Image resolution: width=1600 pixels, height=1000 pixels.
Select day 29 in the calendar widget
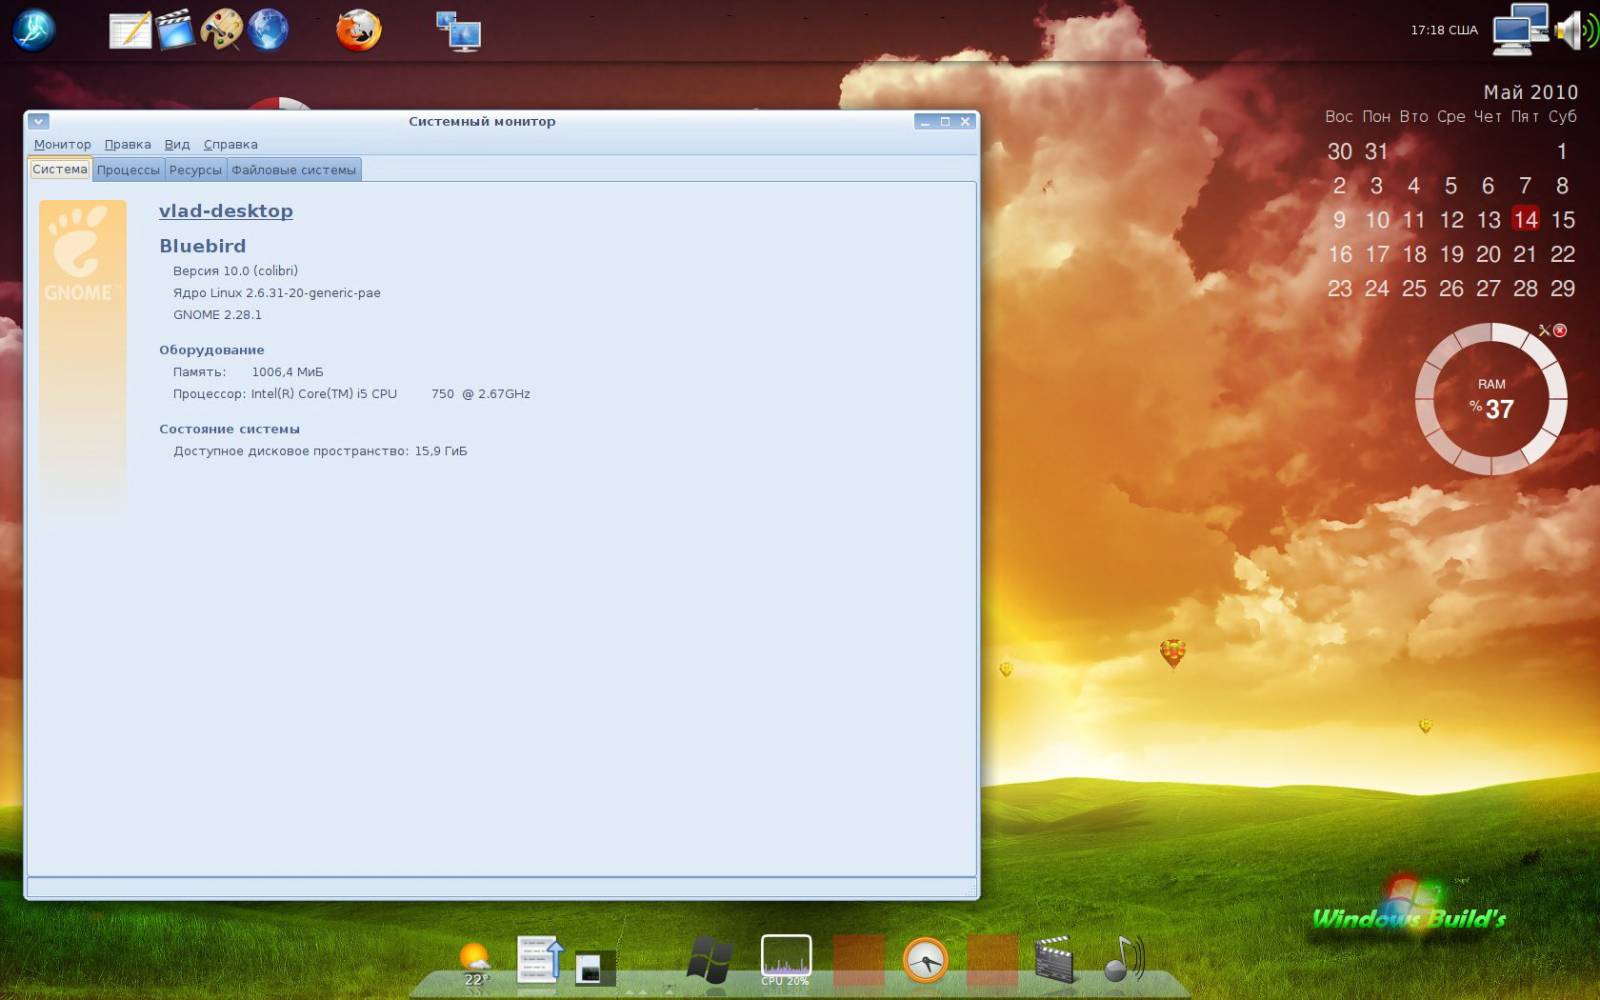point(1562,288)
